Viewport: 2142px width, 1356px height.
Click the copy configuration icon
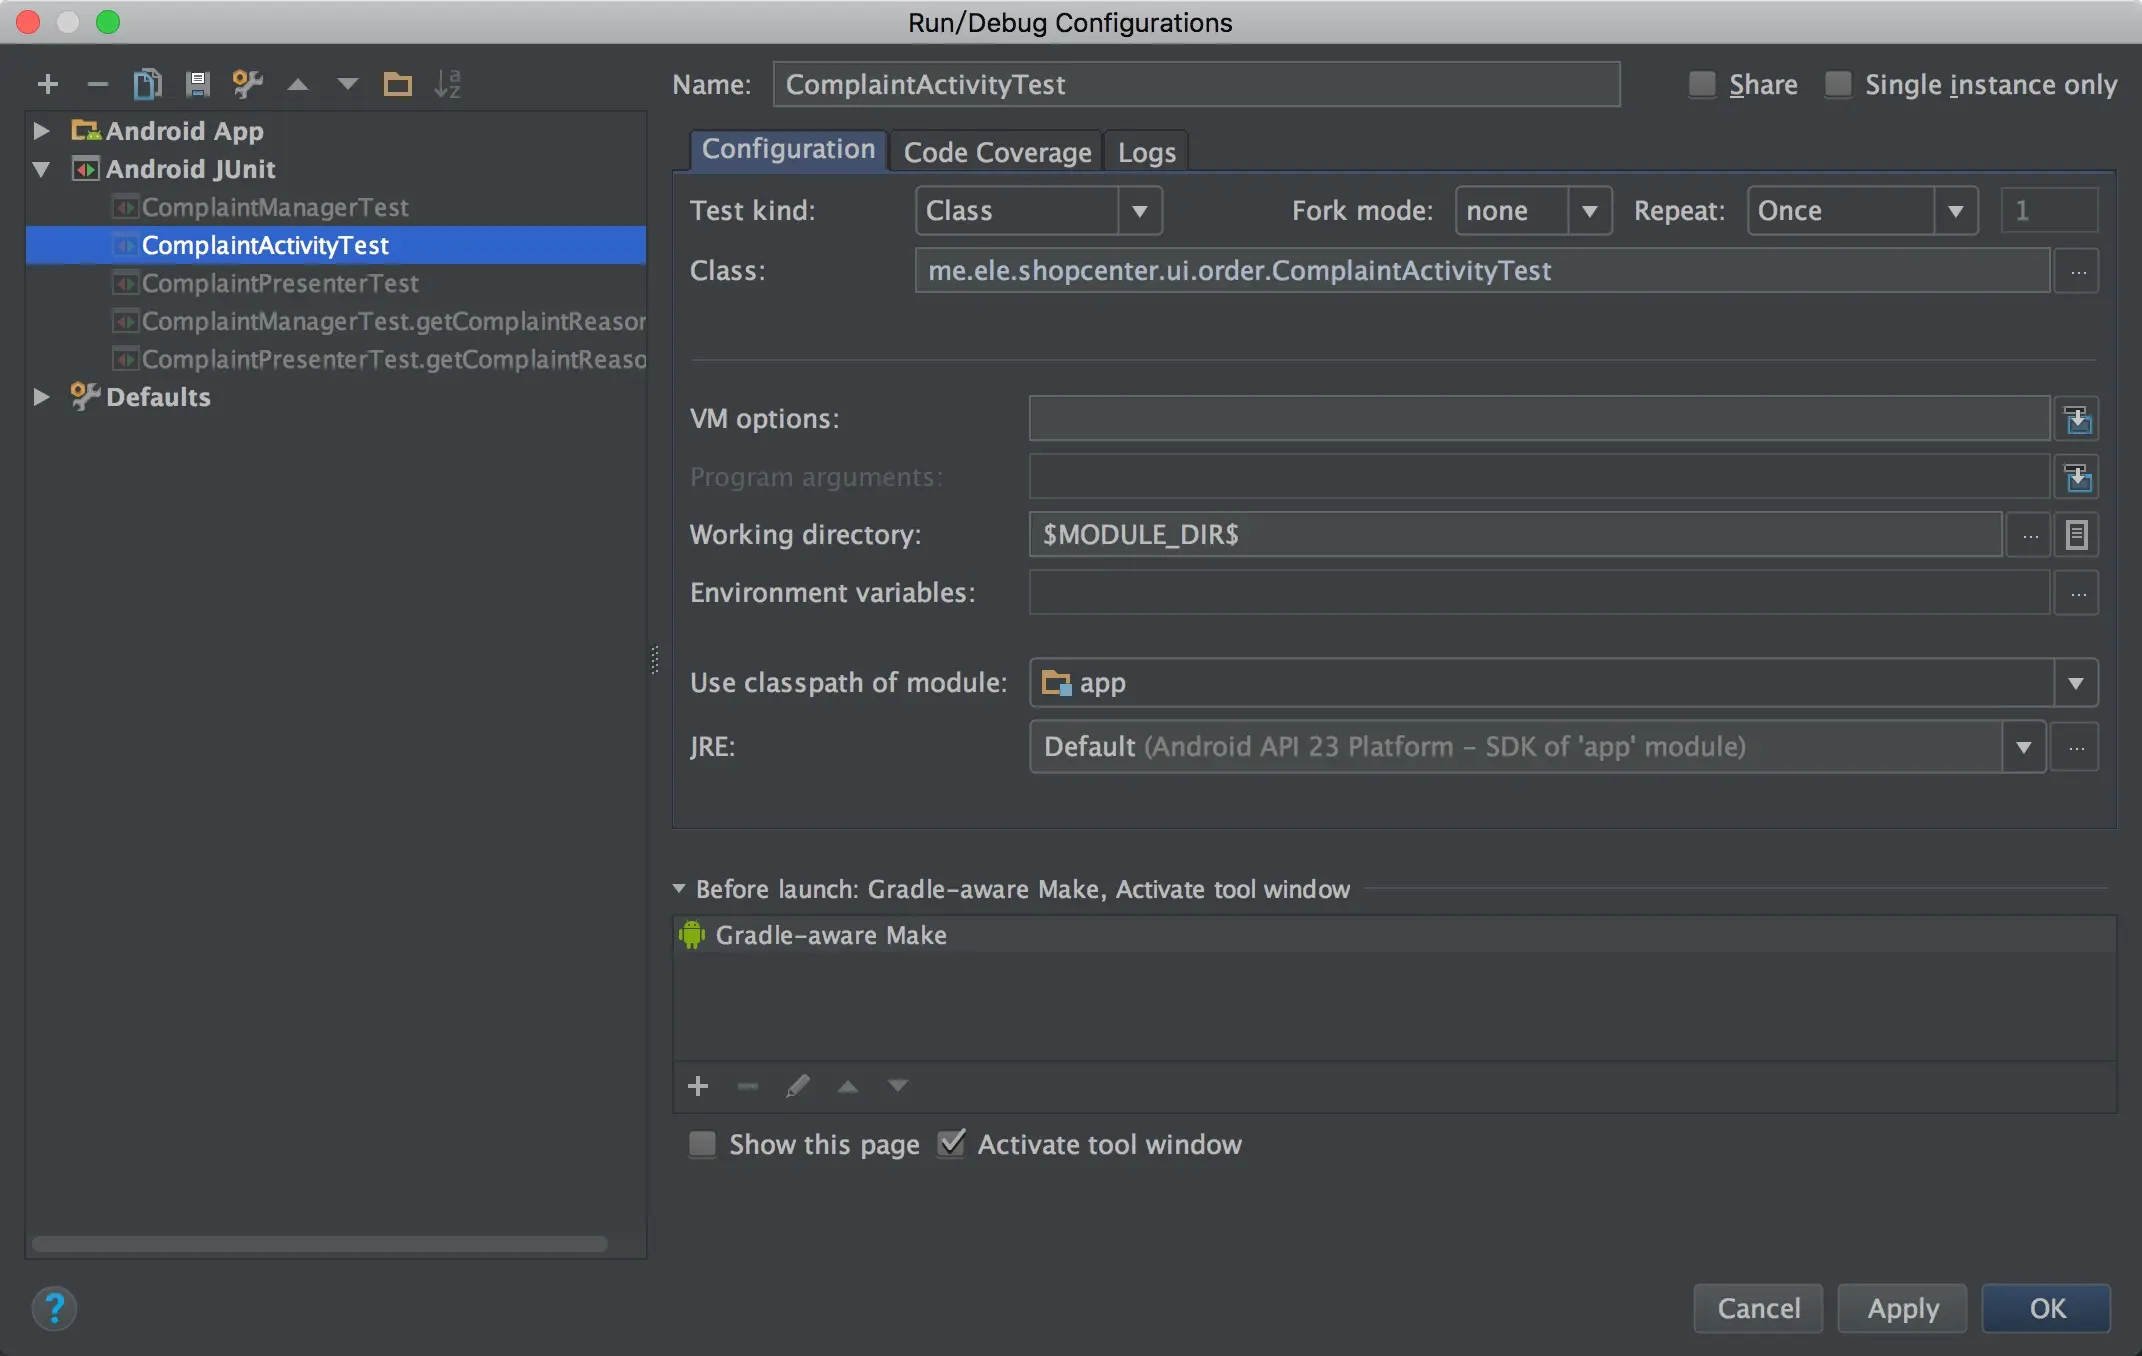[x=147, y=85]
